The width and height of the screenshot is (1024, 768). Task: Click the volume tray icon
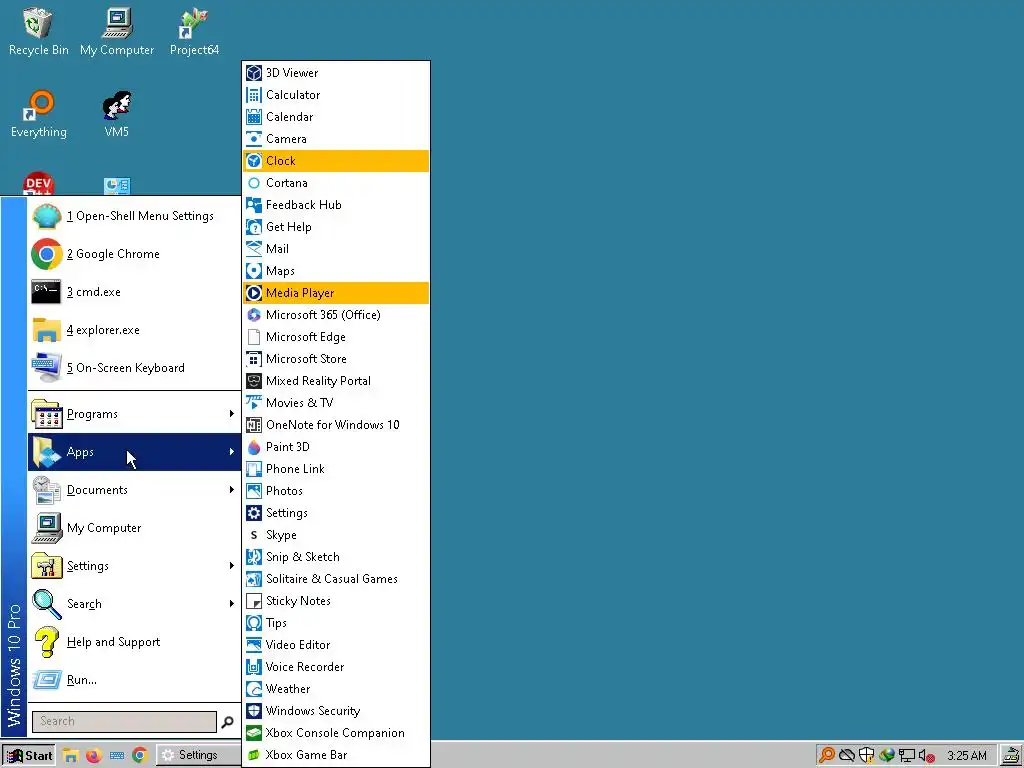pos(926,756)
